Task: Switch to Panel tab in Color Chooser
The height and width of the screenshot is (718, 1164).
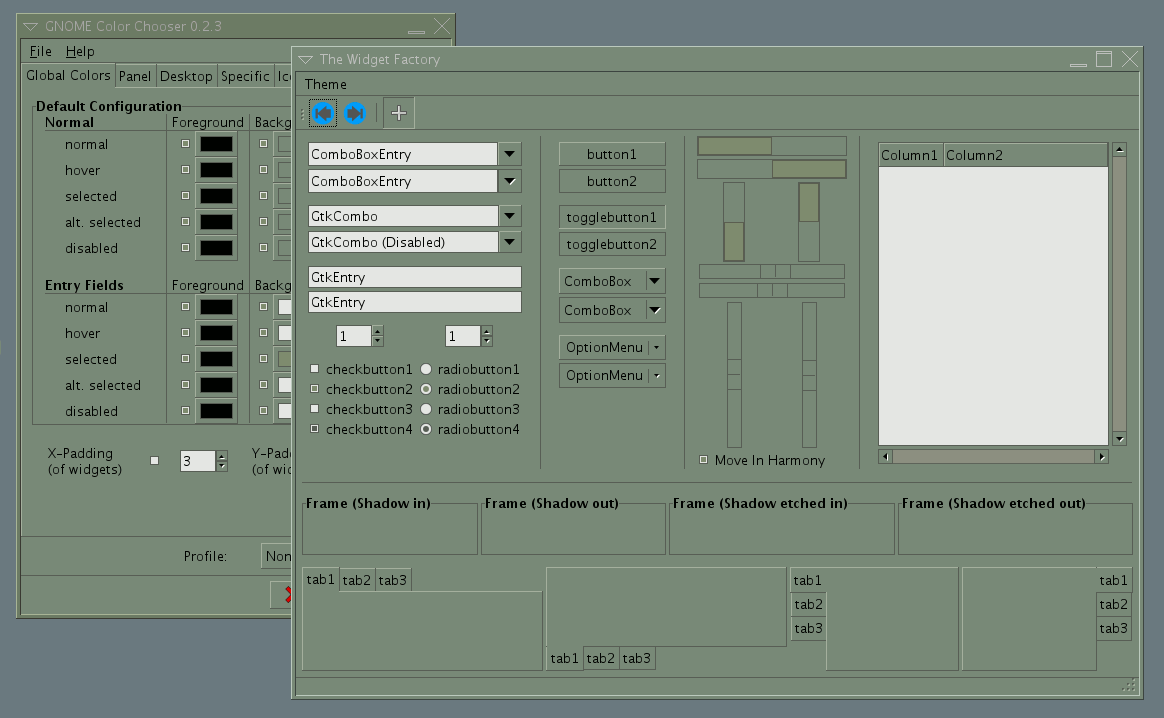Action: point(134,76)
